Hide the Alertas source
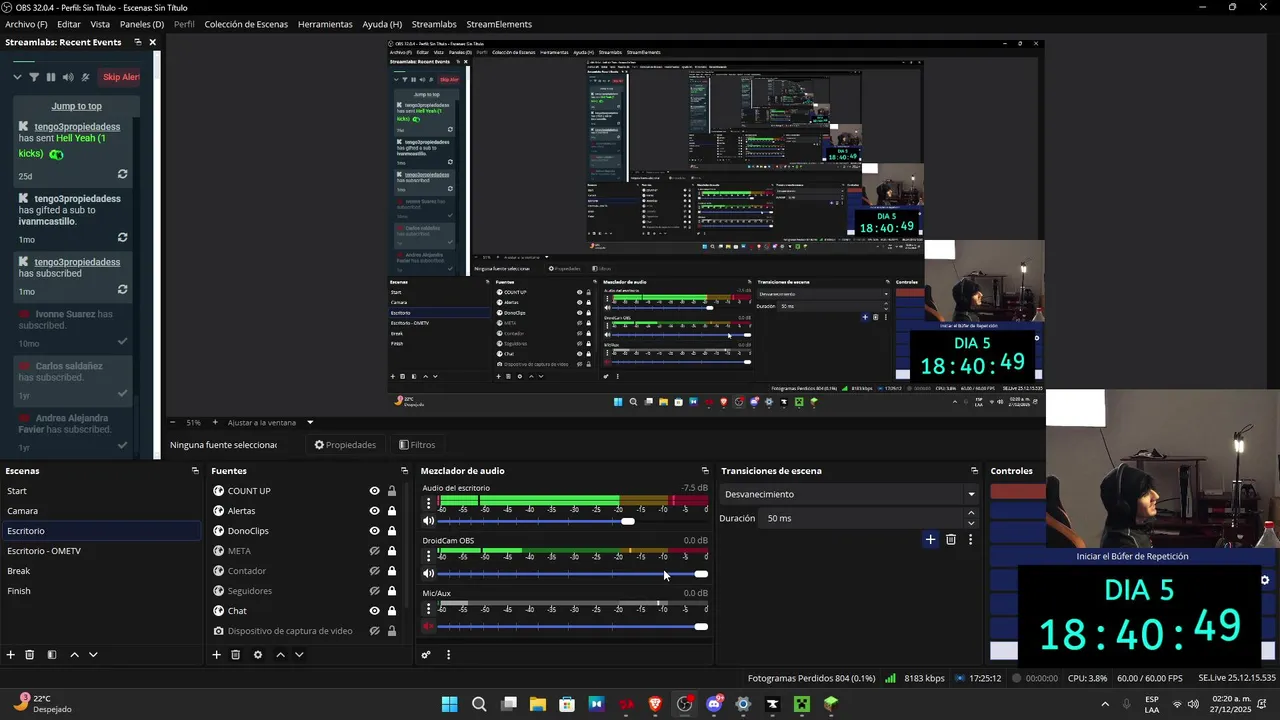Screen dimensions: 1280x720 375,511
